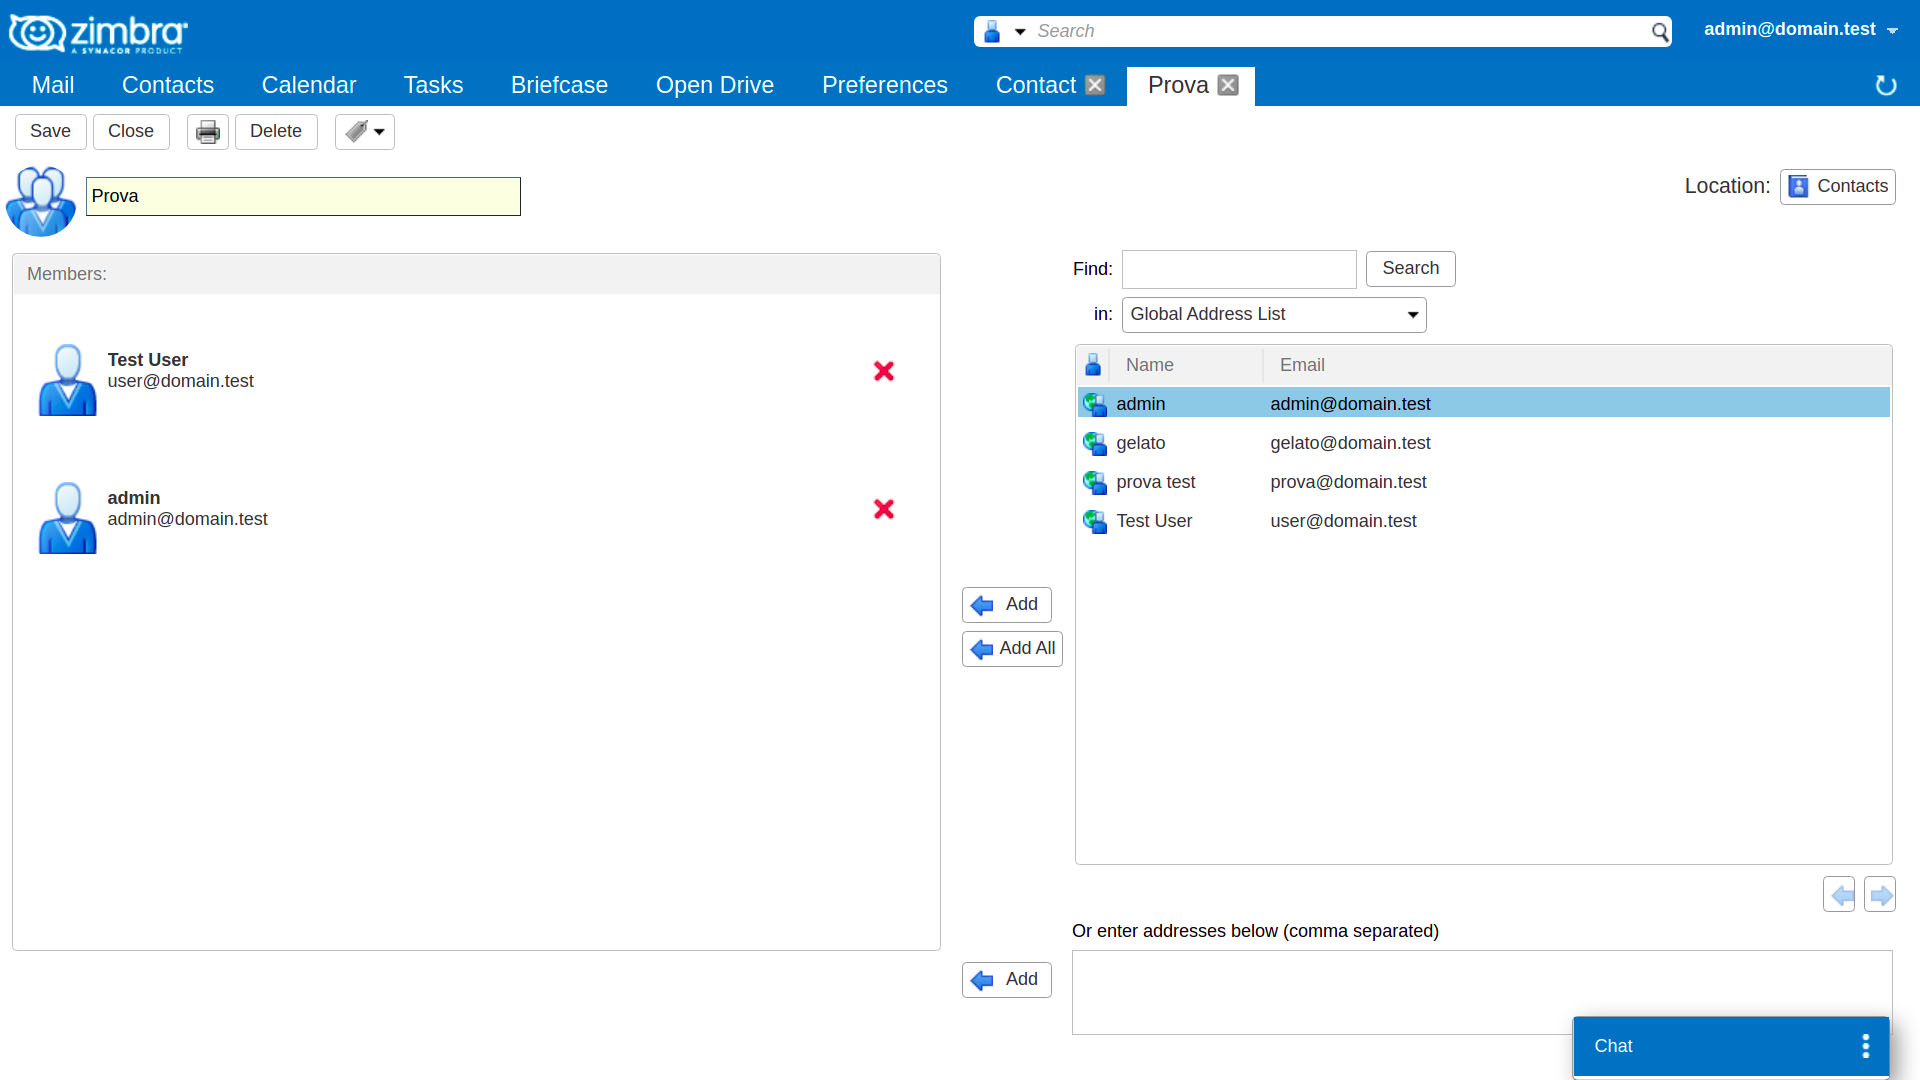1920x1080 pixels.
Task: Click the next page arrow below the address list
Action: 1879,894
